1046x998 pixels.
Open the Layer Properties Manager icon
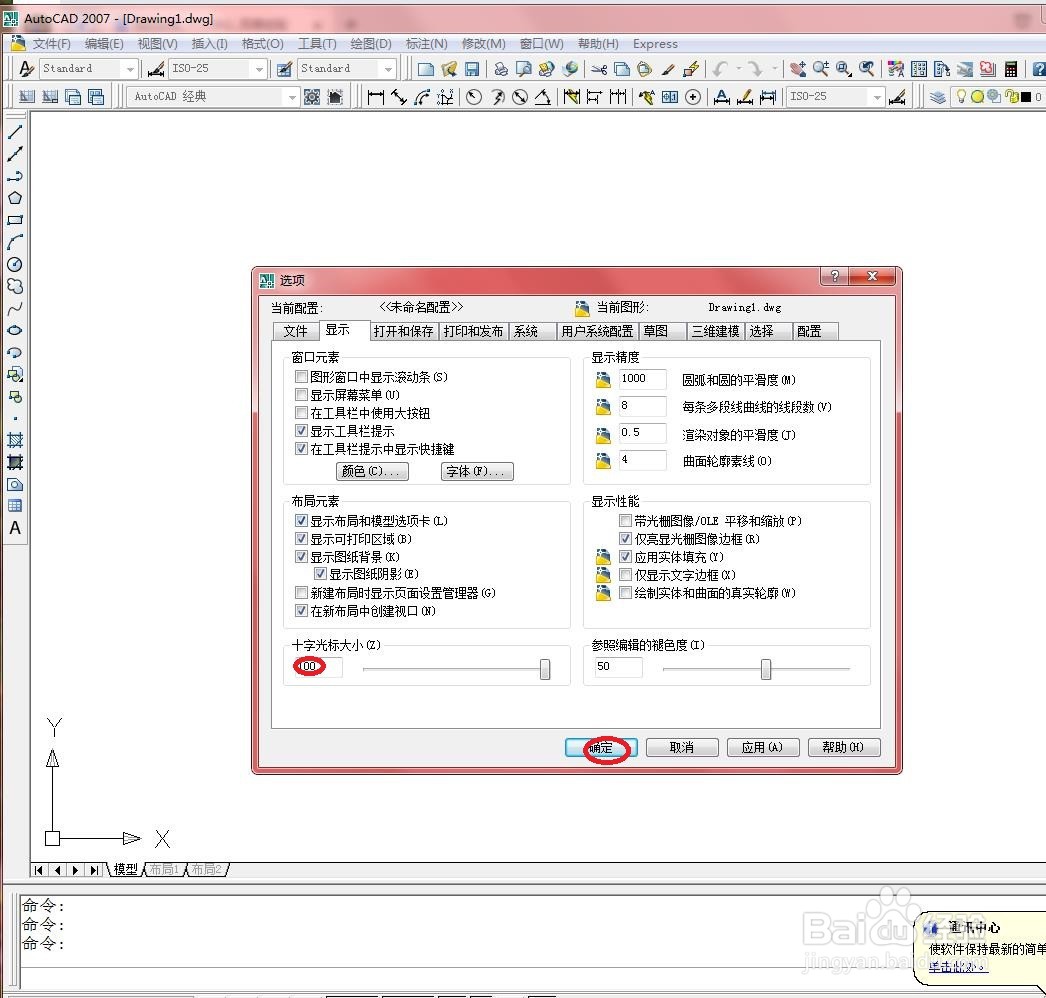point(938,97)
